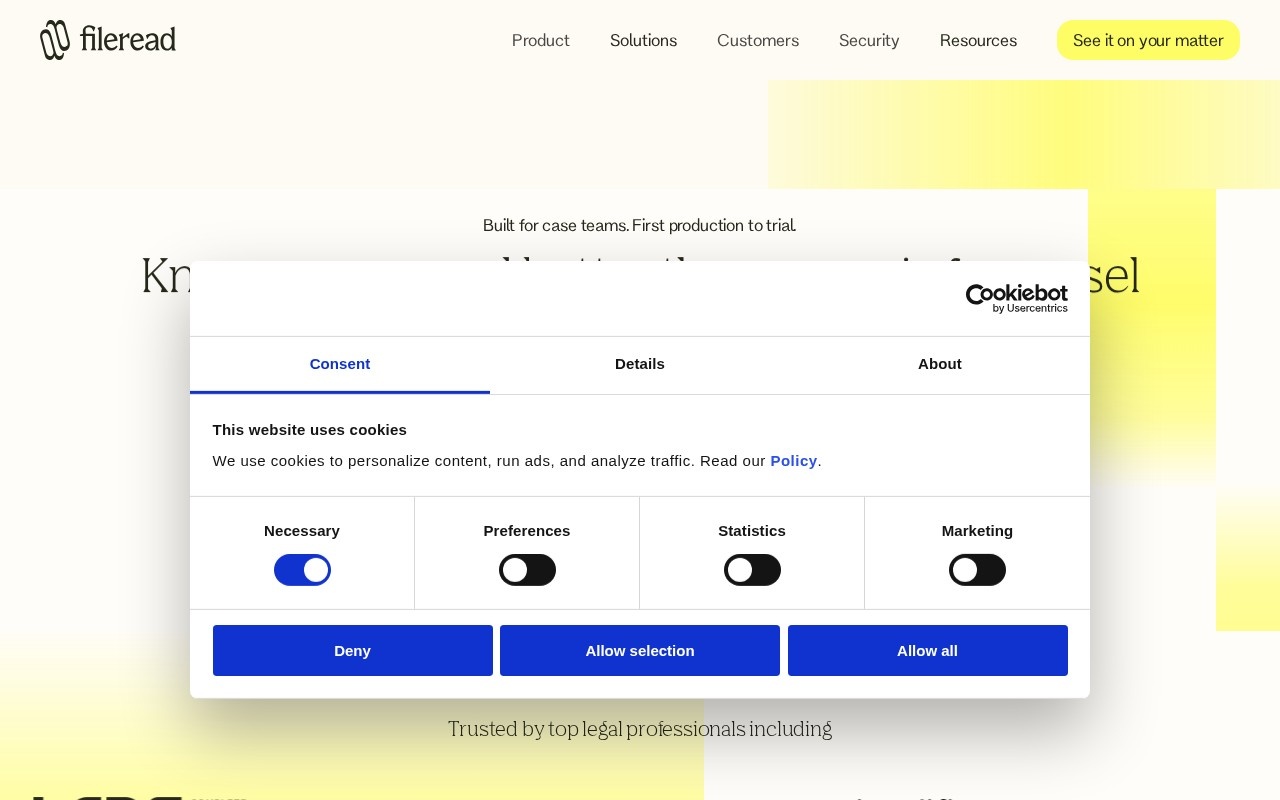This screenshot has height=800, width=1280.
Task: Go to the Customers page
Action: tap(758, 40)
